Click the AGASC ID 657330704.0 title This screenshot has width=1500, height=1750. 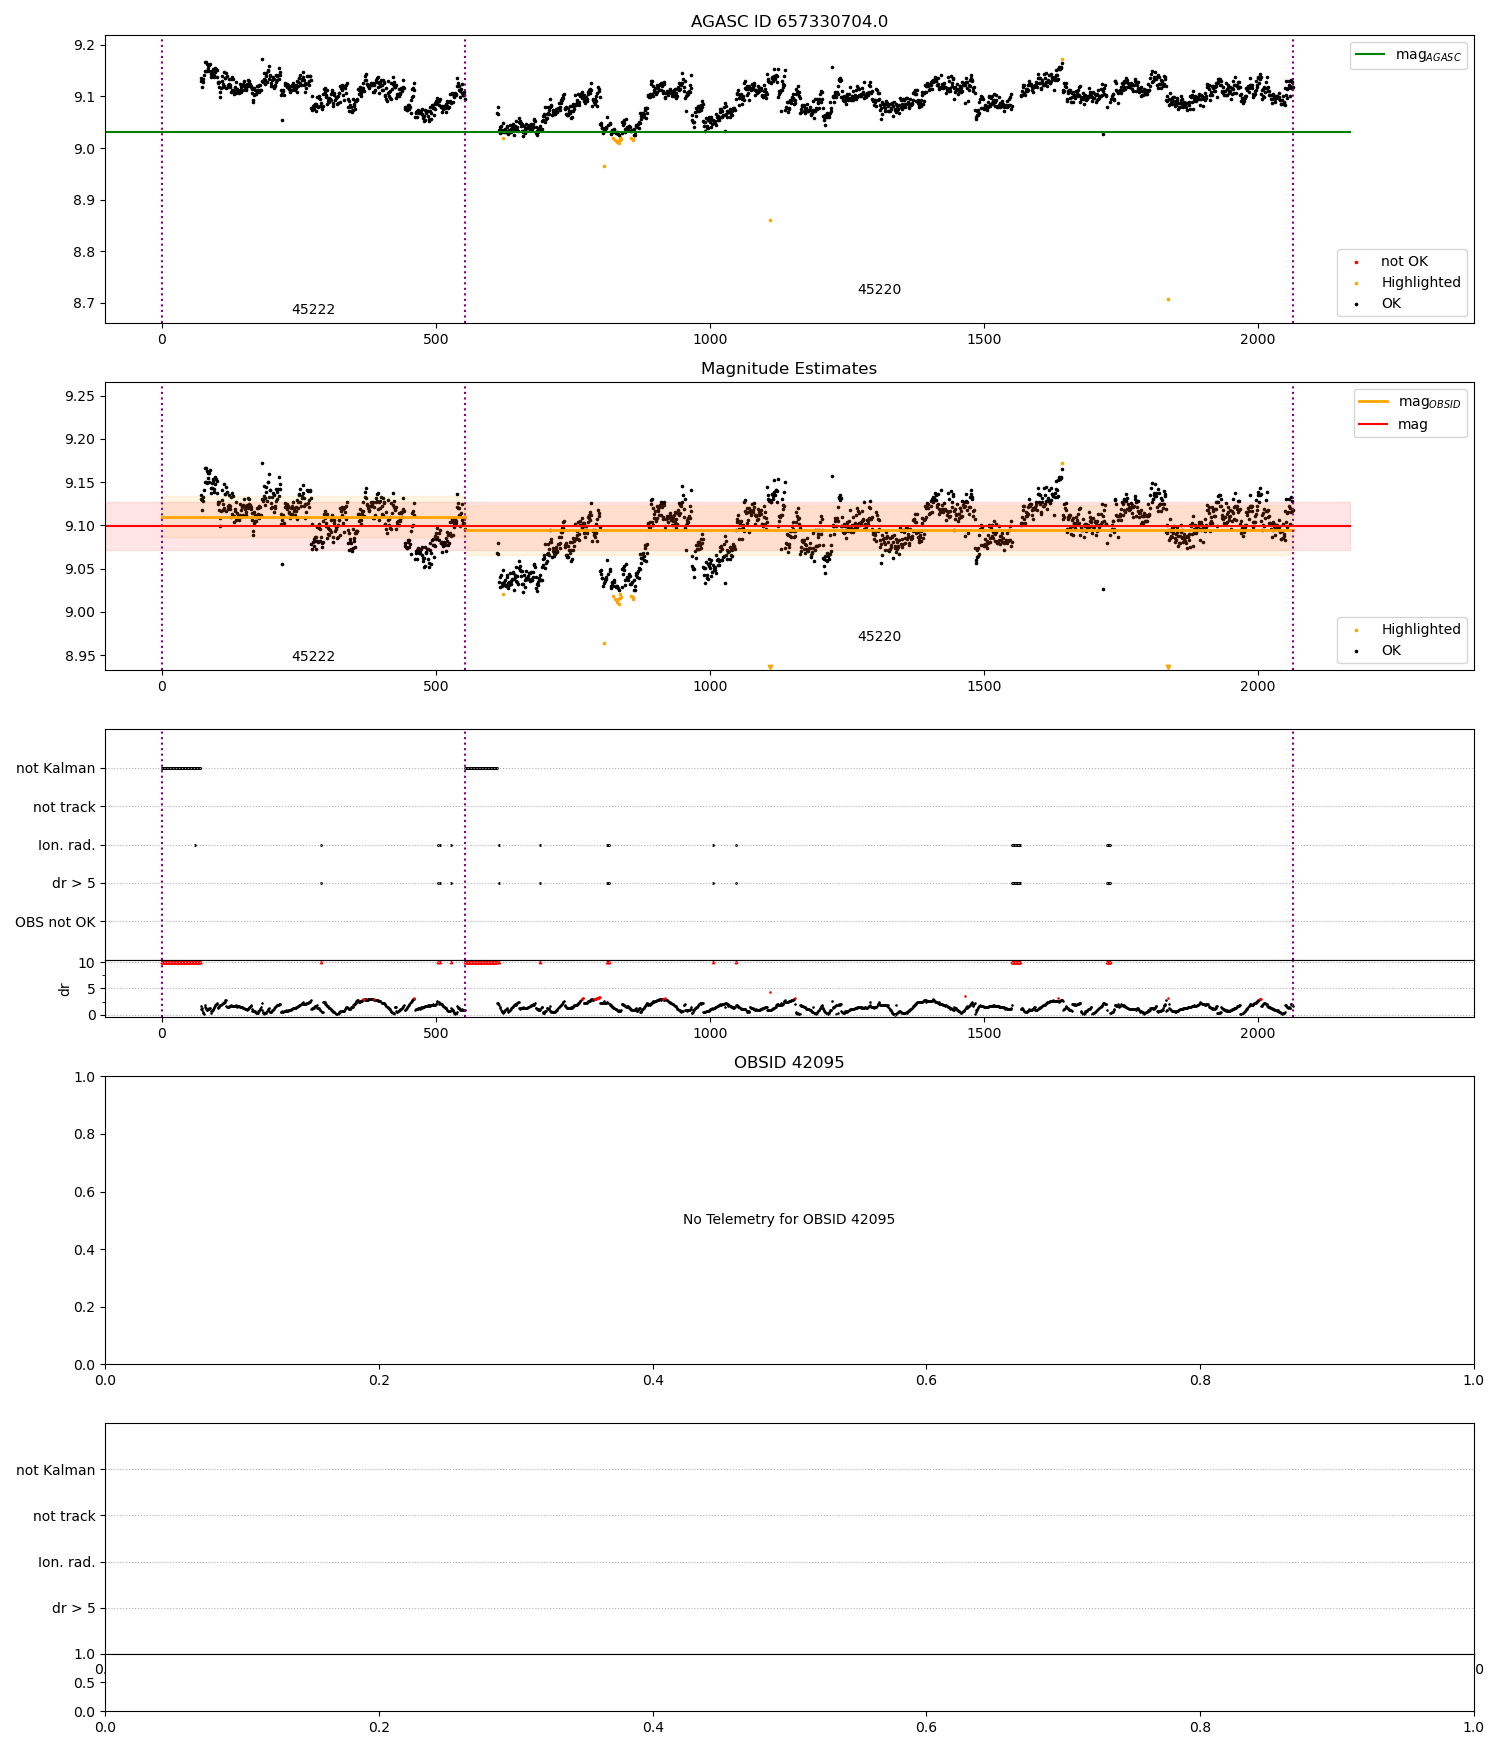pyautogui.click(x=789, y=22)
